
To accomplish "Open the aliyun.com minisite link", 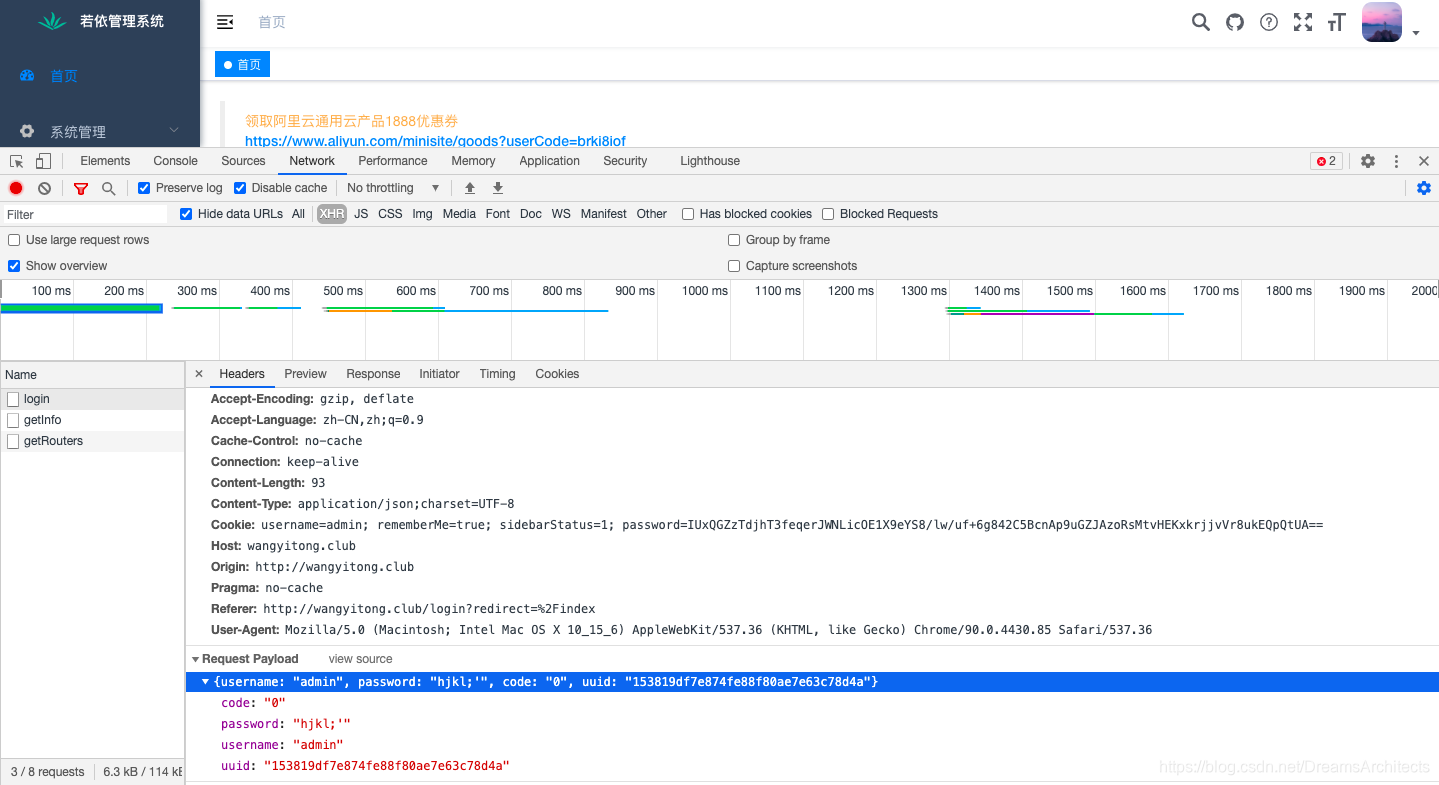I will [435, 141].
